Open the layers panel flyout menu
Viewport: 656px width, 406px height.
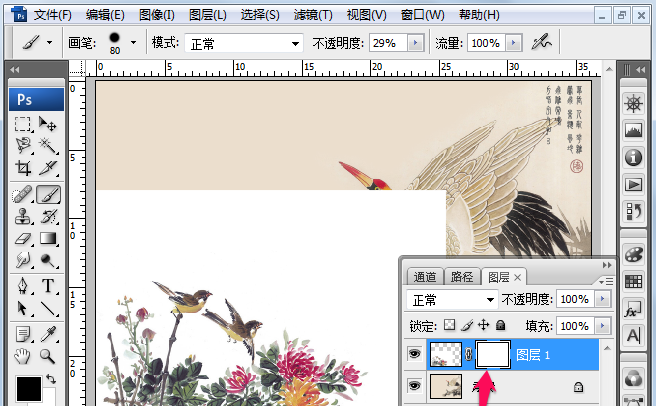(x=606, y=281)
